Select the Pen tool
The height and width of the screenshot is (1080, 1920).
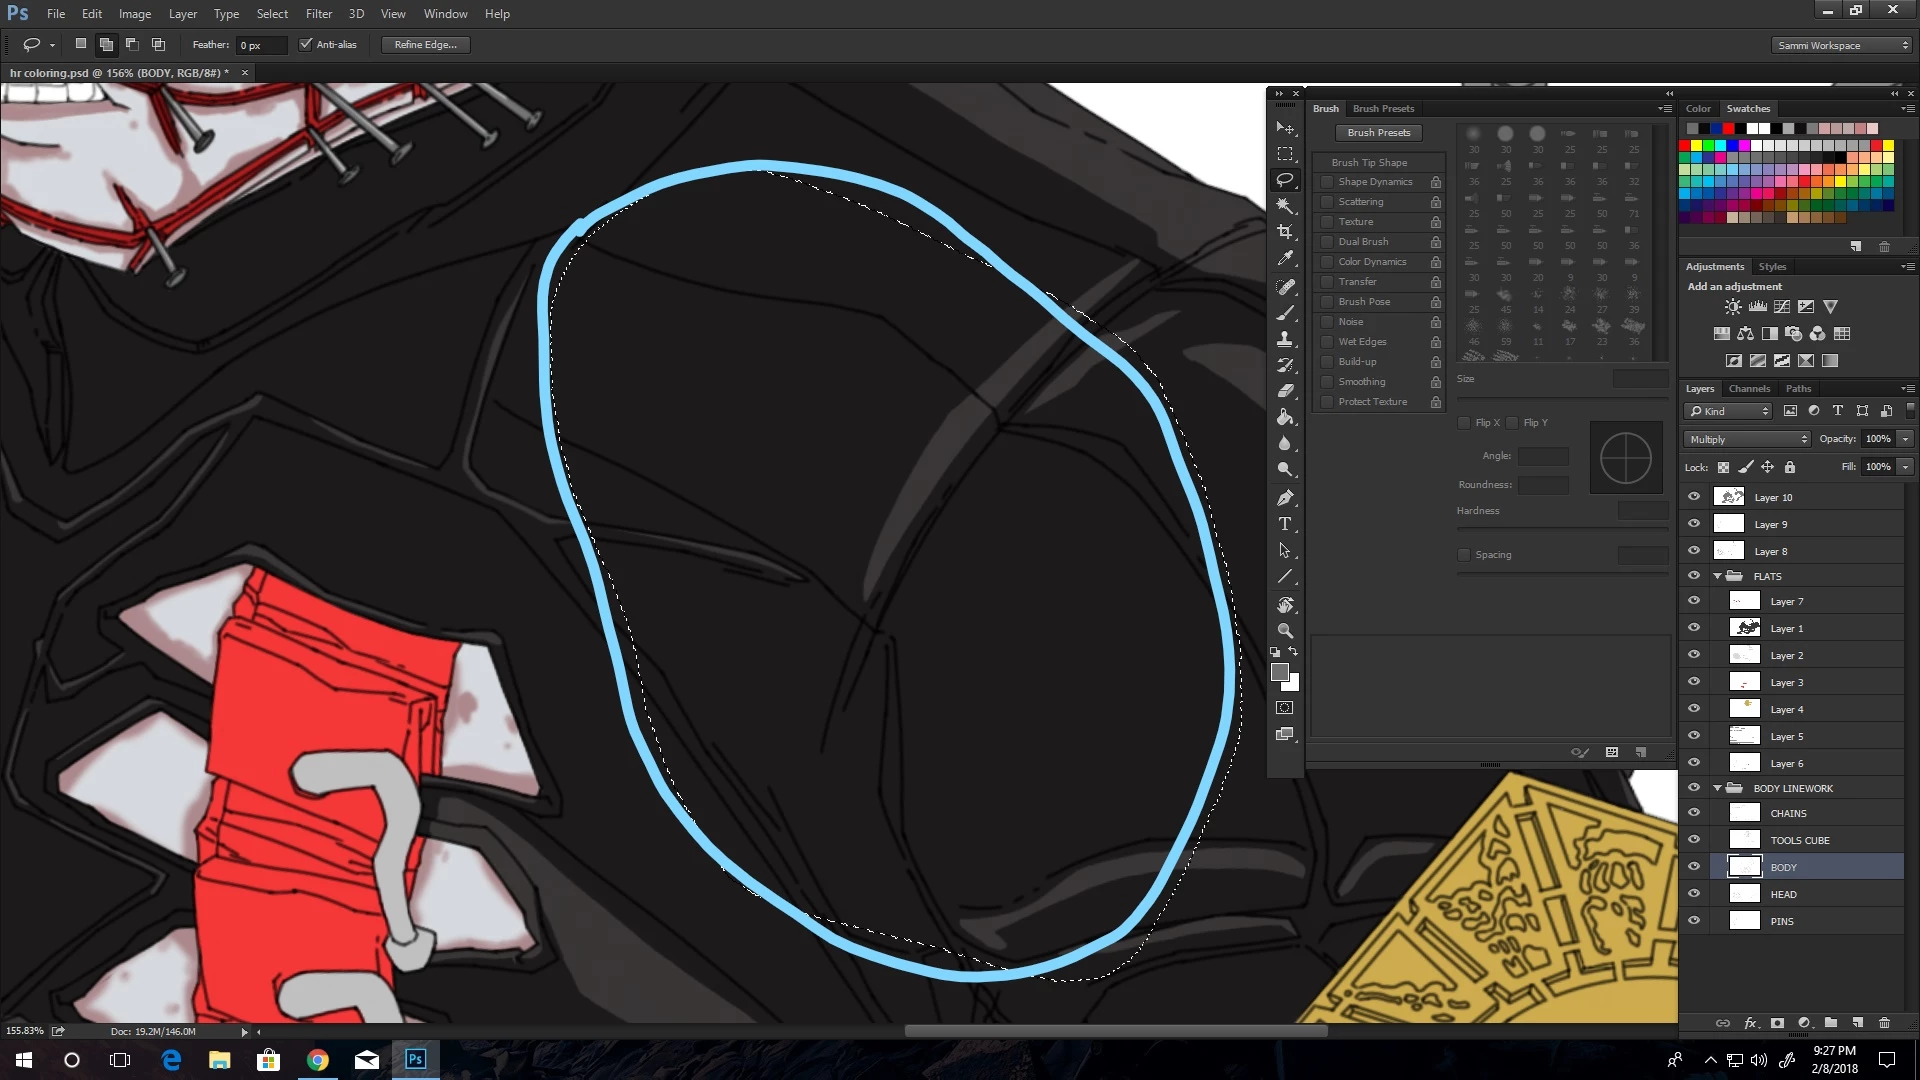tap(1285, 498)
